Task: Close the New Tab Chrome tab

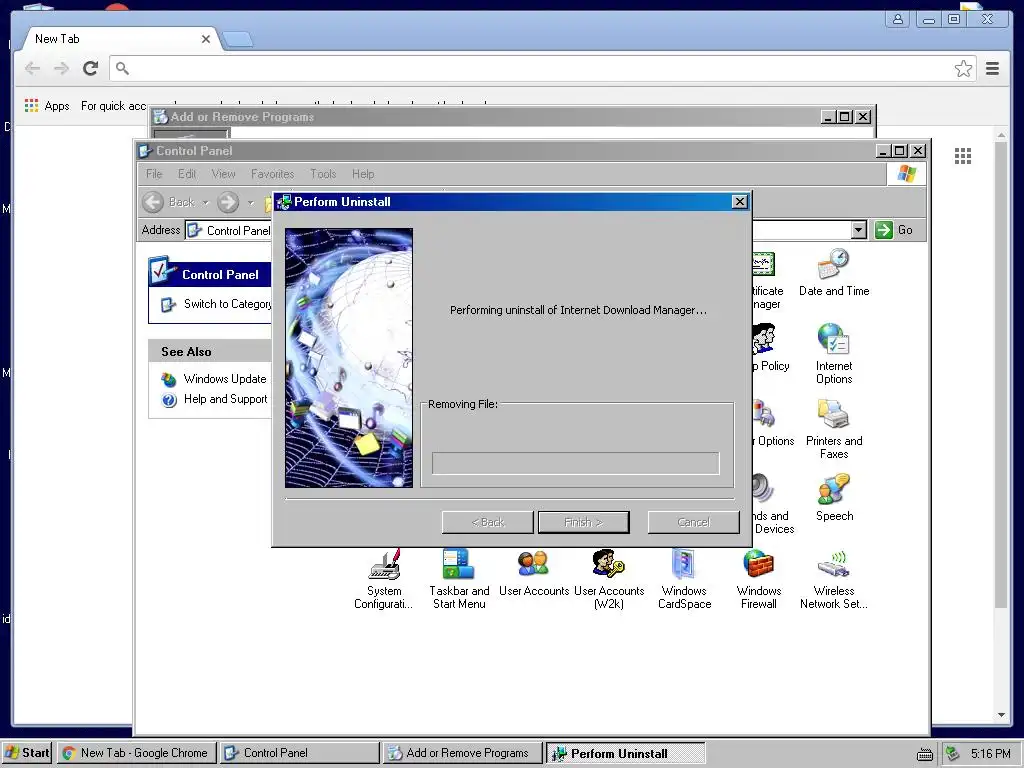Action: pyautogui.click(x=206, y=39)
